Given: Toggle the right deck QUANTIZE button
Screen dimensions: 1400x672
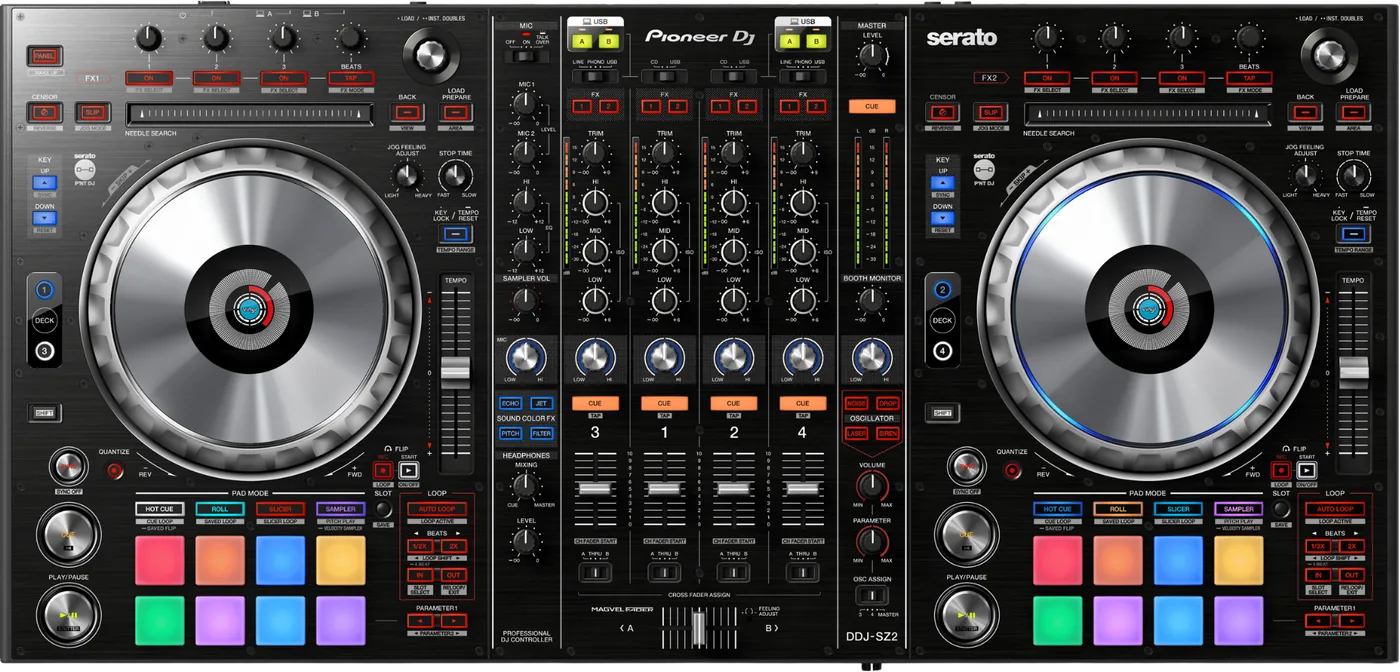Looking at the screenshot, I should (1014, 469).
